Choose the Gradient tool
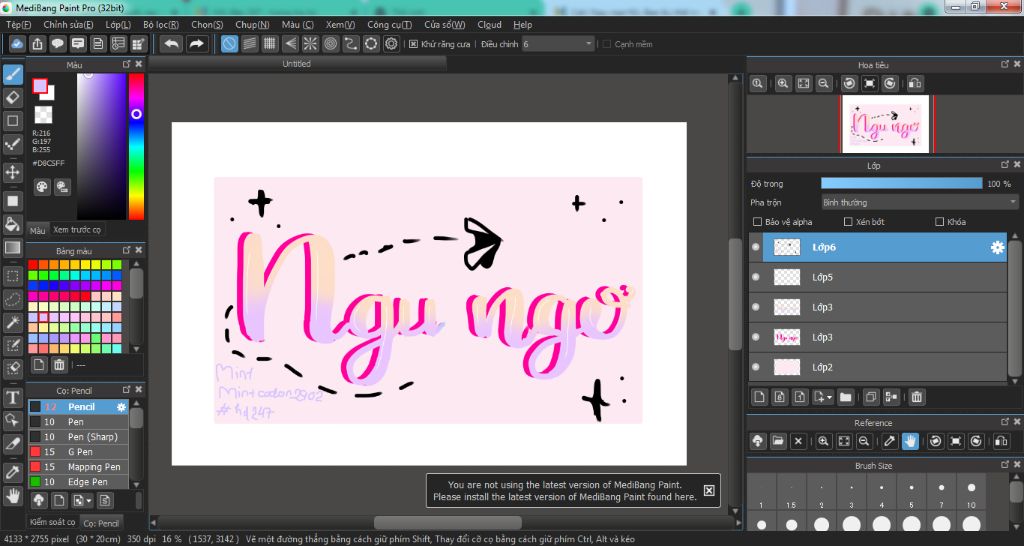The image size is (1024, 546). click(x=12, y=248)
